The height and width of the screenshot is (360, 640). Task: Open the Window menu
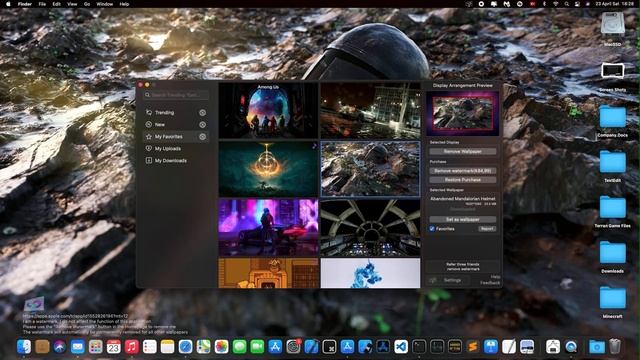tap(104, 4)
